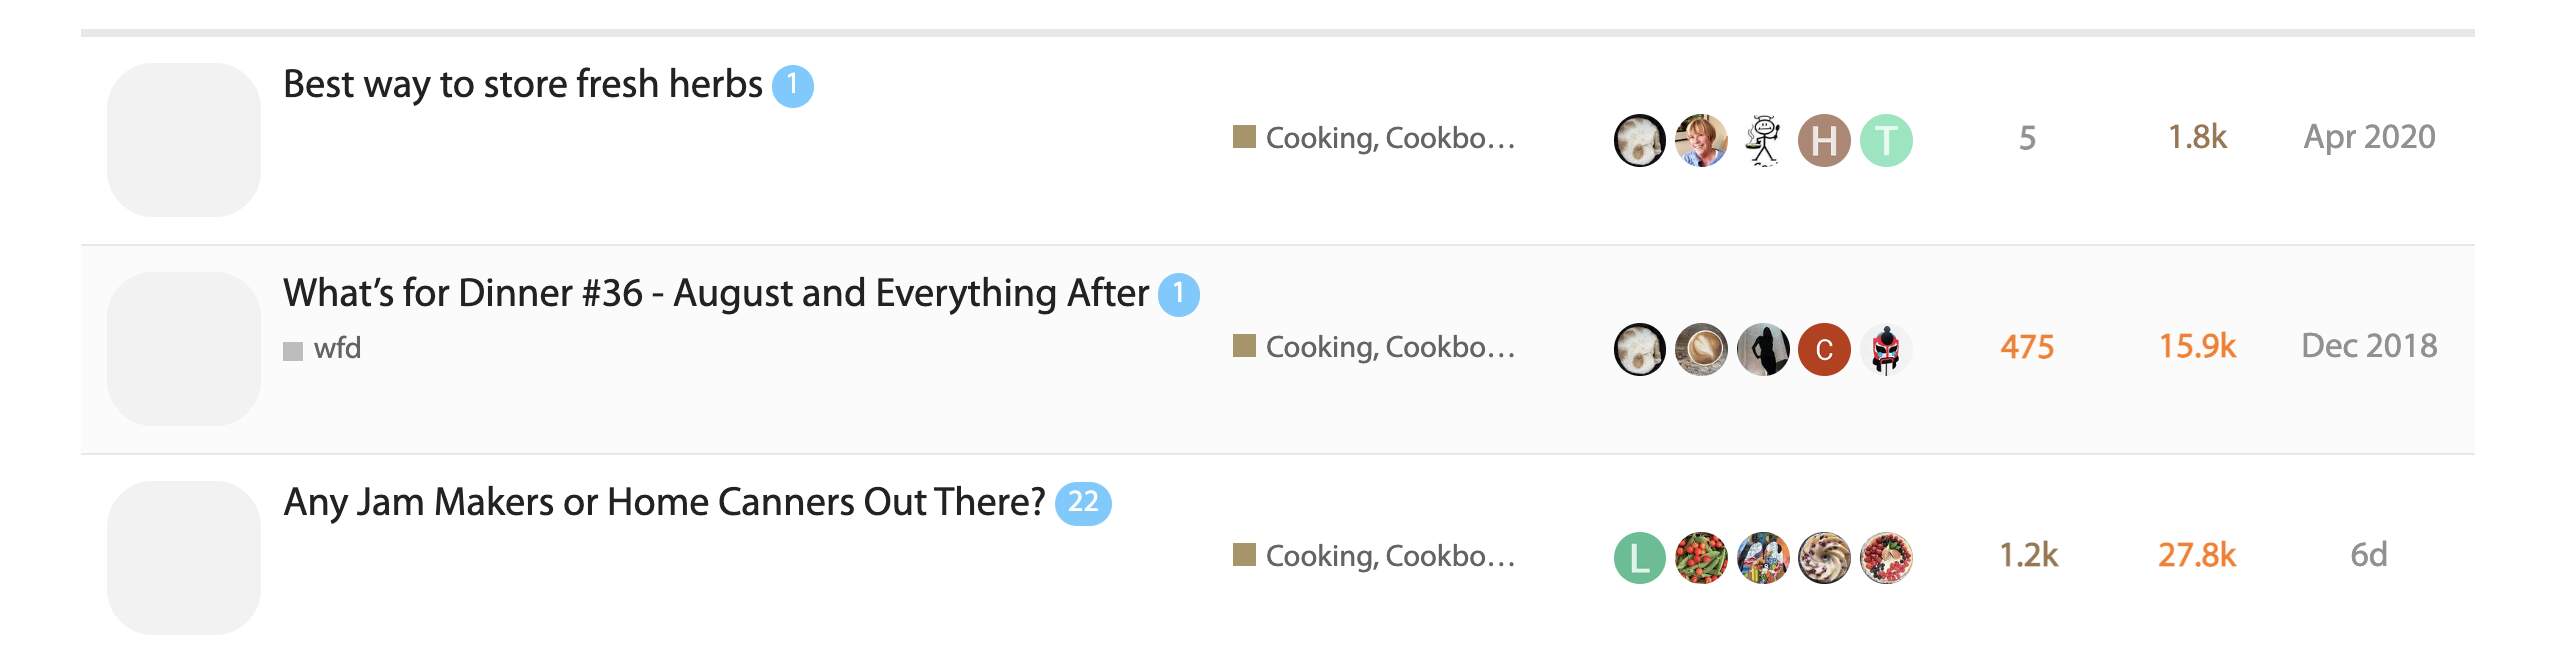Select the wfd tag
This screenshot has height=650, width=2568.
tap(336, 349)
